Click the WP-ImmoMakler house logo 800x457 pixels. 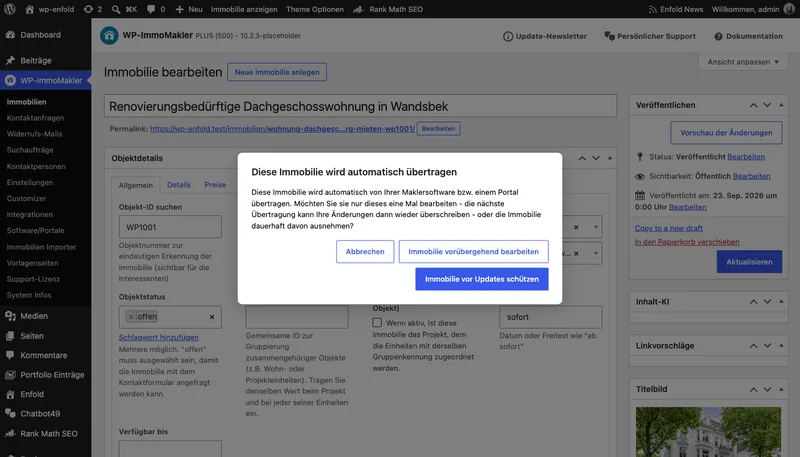click(x=109, y=36)
